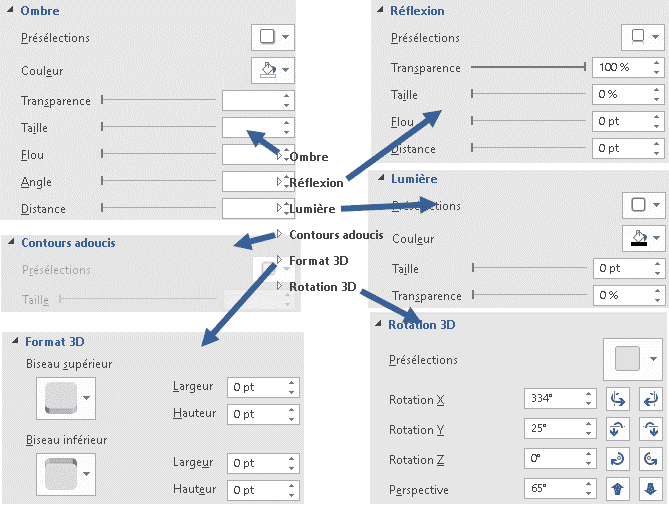Click the Rotation Y down-rotate icon

point(650,430)
